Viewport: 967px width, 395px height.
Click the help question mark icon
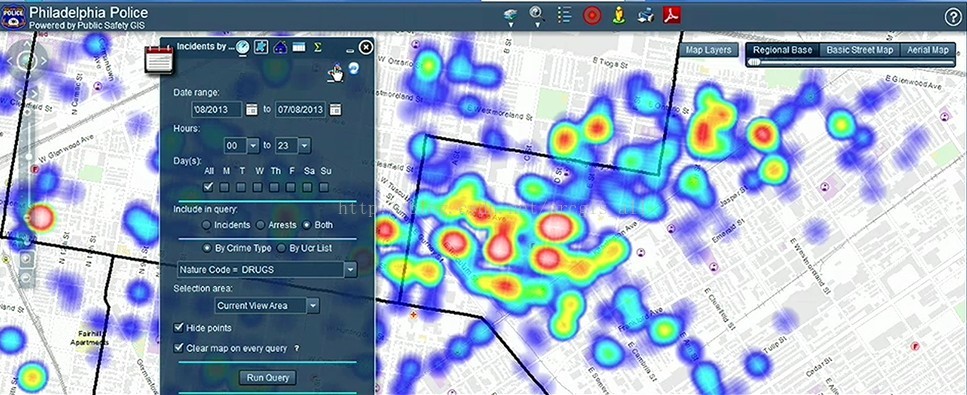[x=953, y=17]
